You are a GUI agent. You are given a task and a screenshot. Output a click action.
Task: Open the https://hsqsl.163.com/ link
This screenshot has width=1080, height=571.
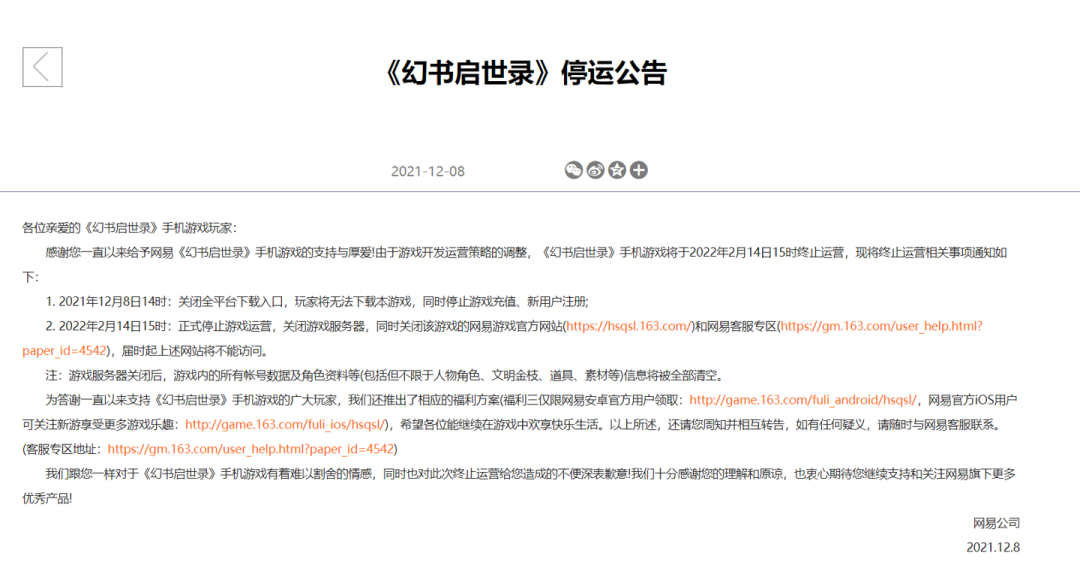coord(629,326)
